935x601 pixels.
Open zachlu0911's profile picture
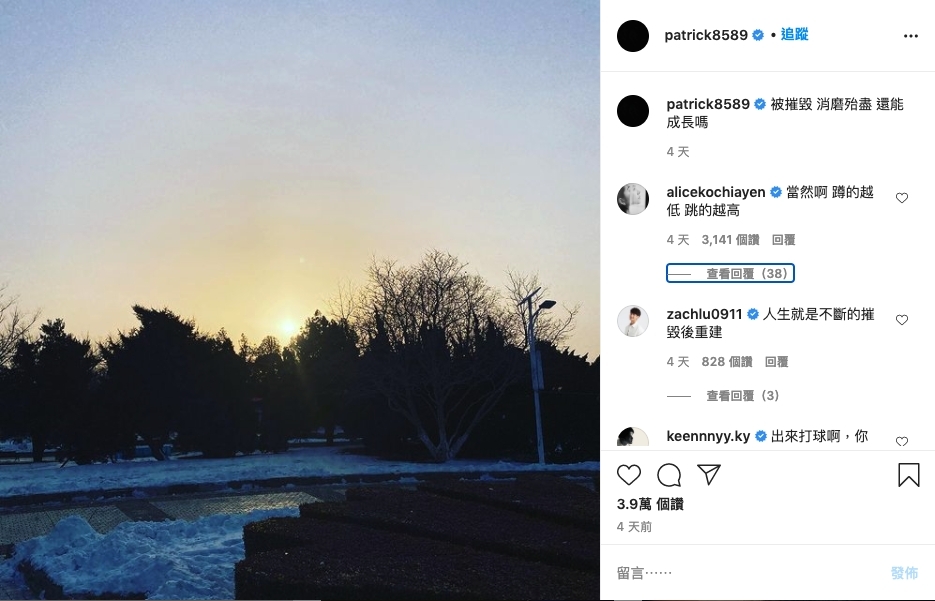[x=633, y=321]
